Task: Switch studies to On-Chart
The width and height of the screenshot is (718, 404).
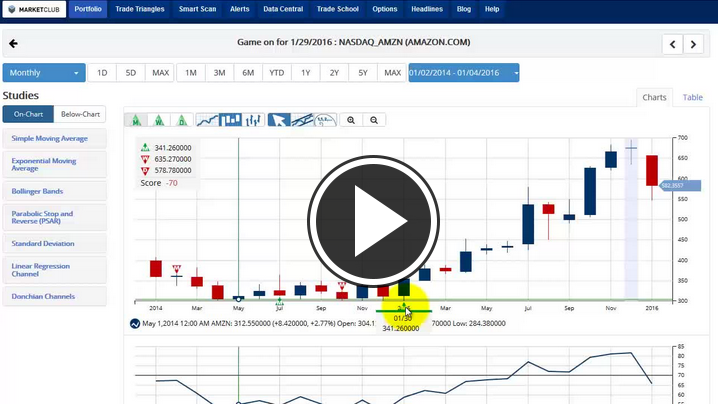Action: [x=28, y=114]
